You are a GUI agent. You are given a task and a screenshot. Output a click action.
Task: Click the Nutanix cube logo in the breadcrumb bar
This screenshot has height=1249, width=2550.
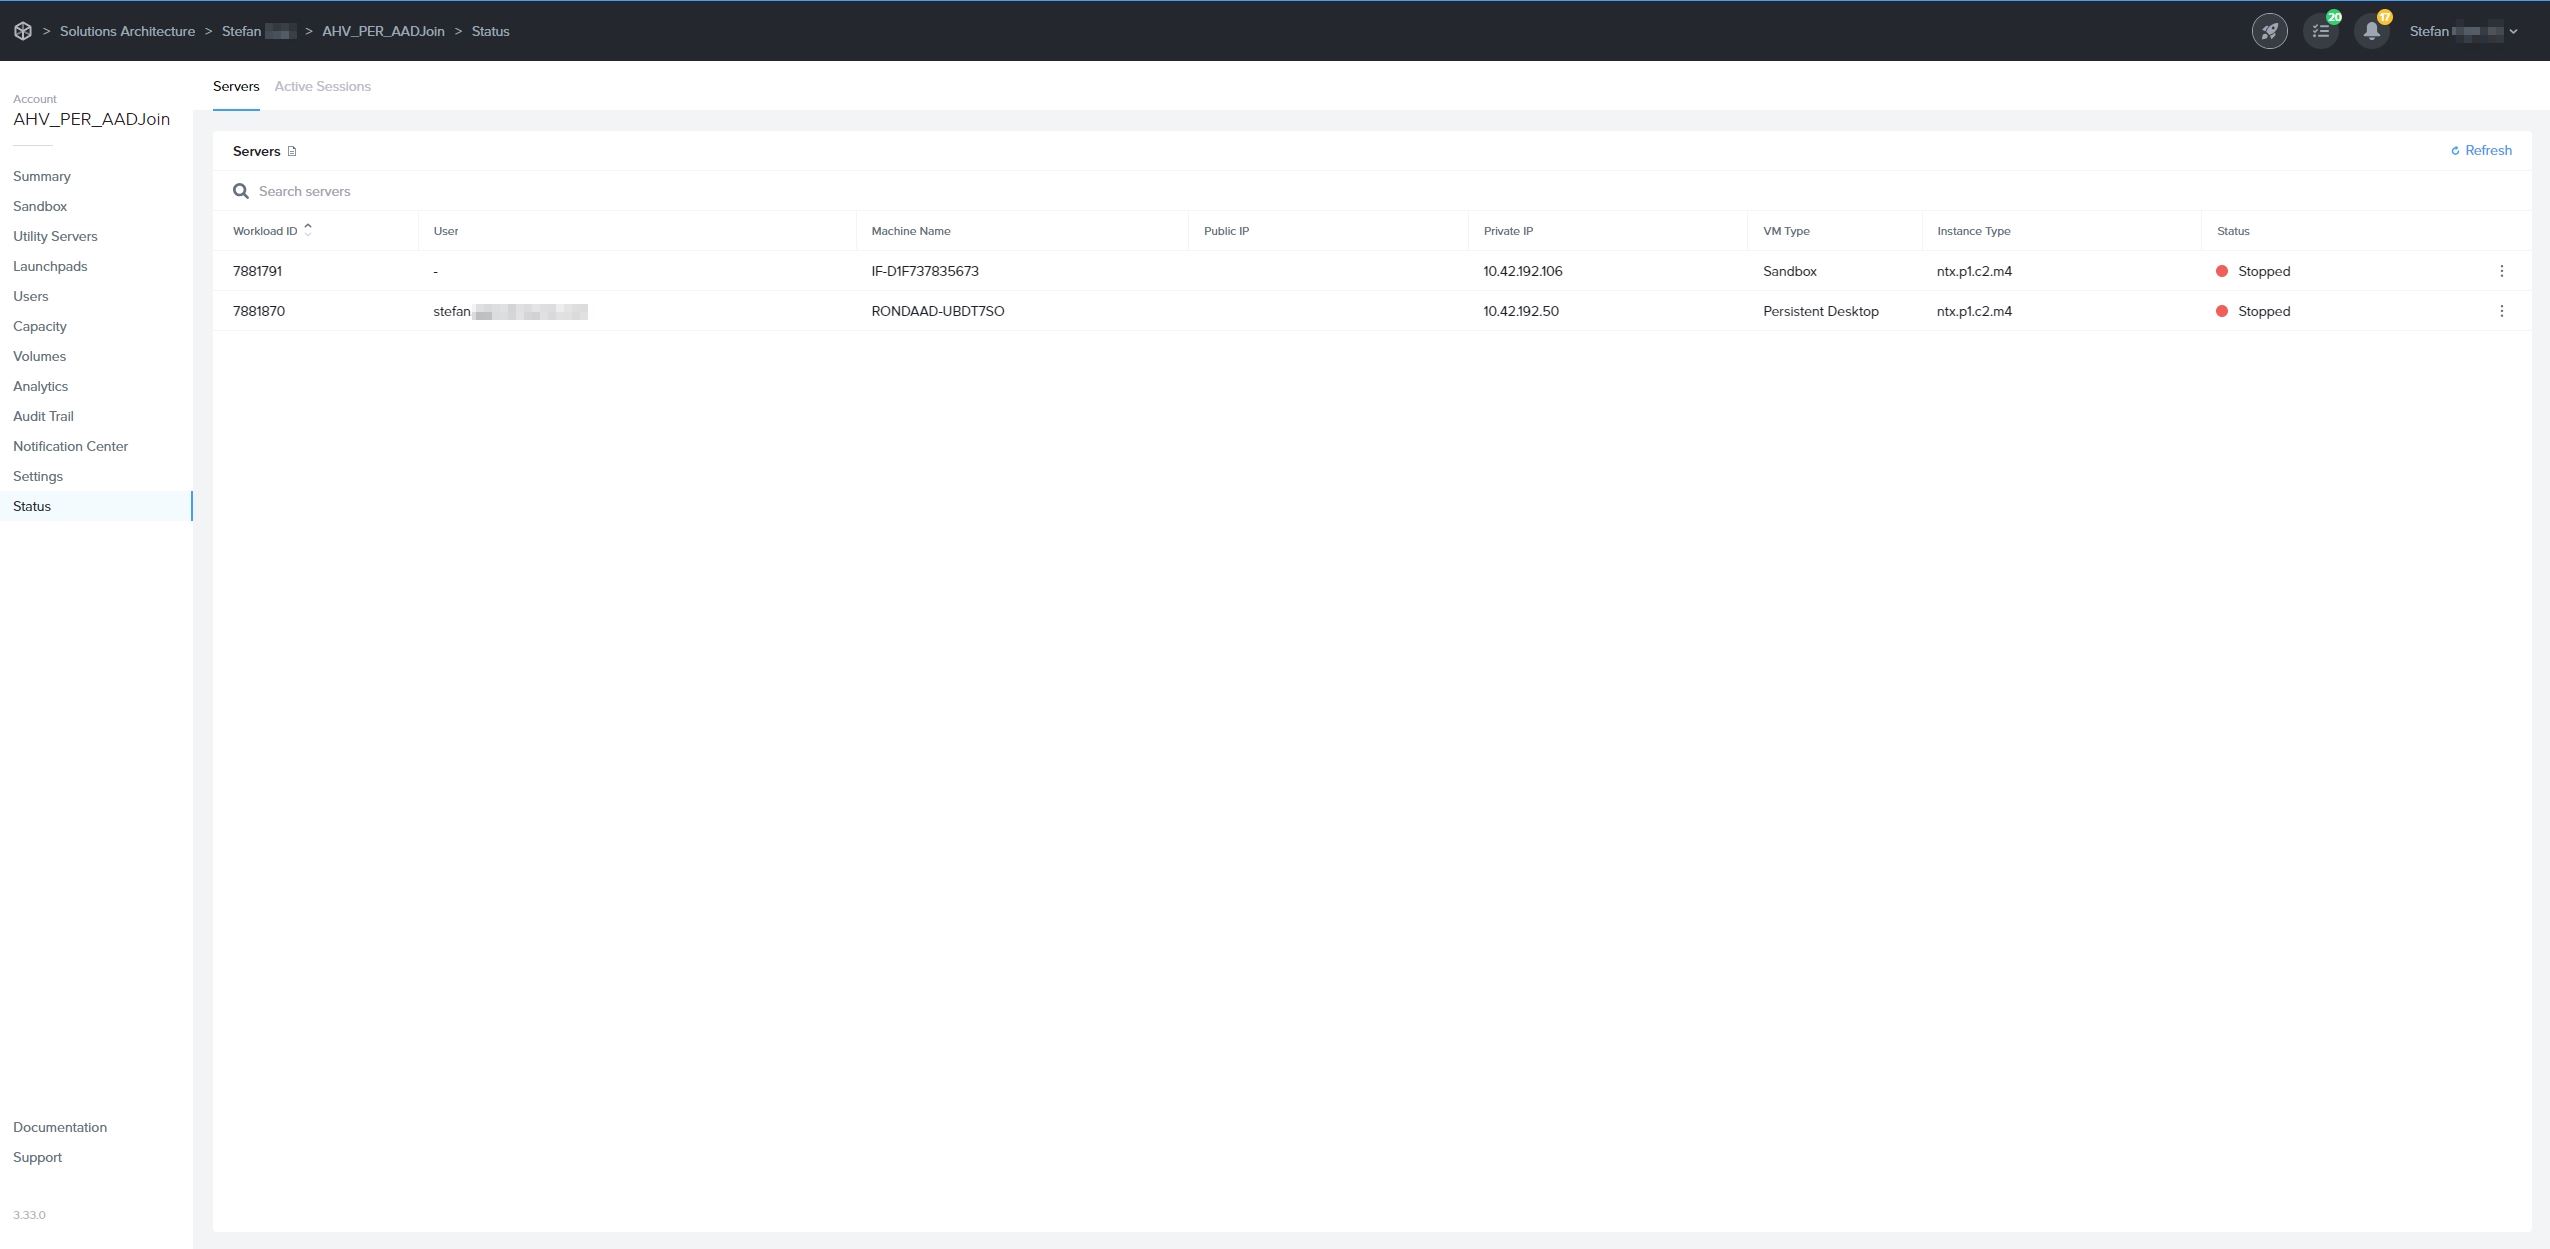pos(24,30)
